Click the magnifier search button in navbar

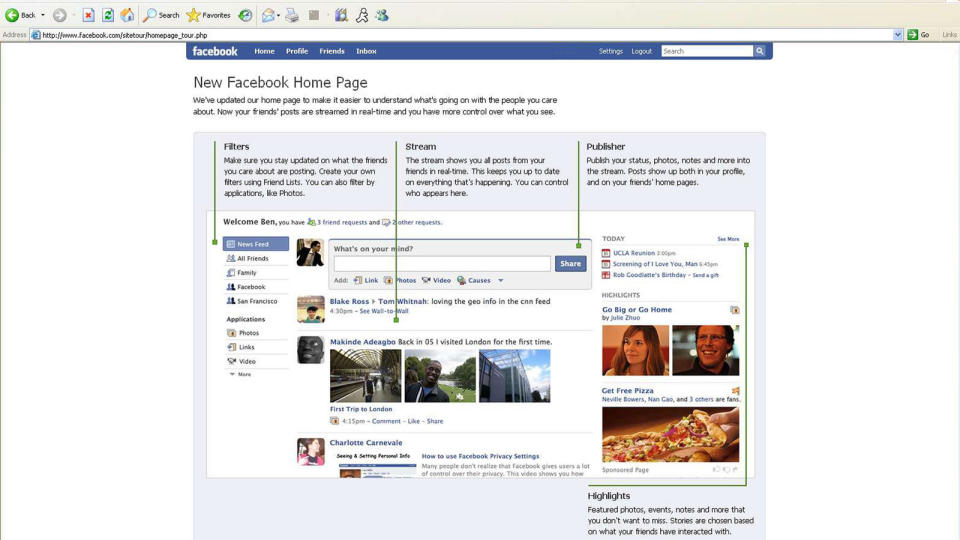(x=760, y=51)
